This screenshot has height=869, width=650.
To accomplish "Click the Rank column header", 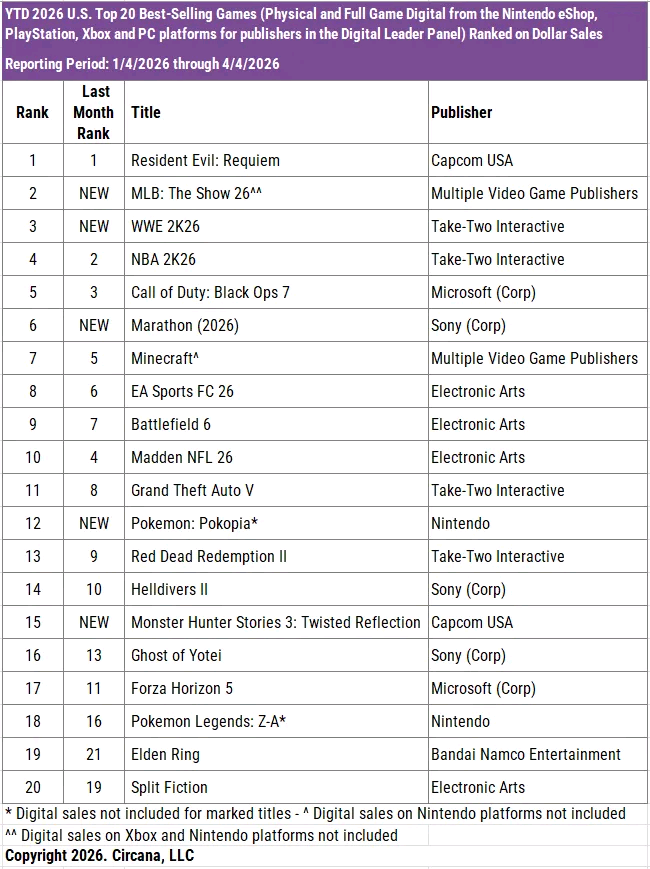I will tap(32, 112).
